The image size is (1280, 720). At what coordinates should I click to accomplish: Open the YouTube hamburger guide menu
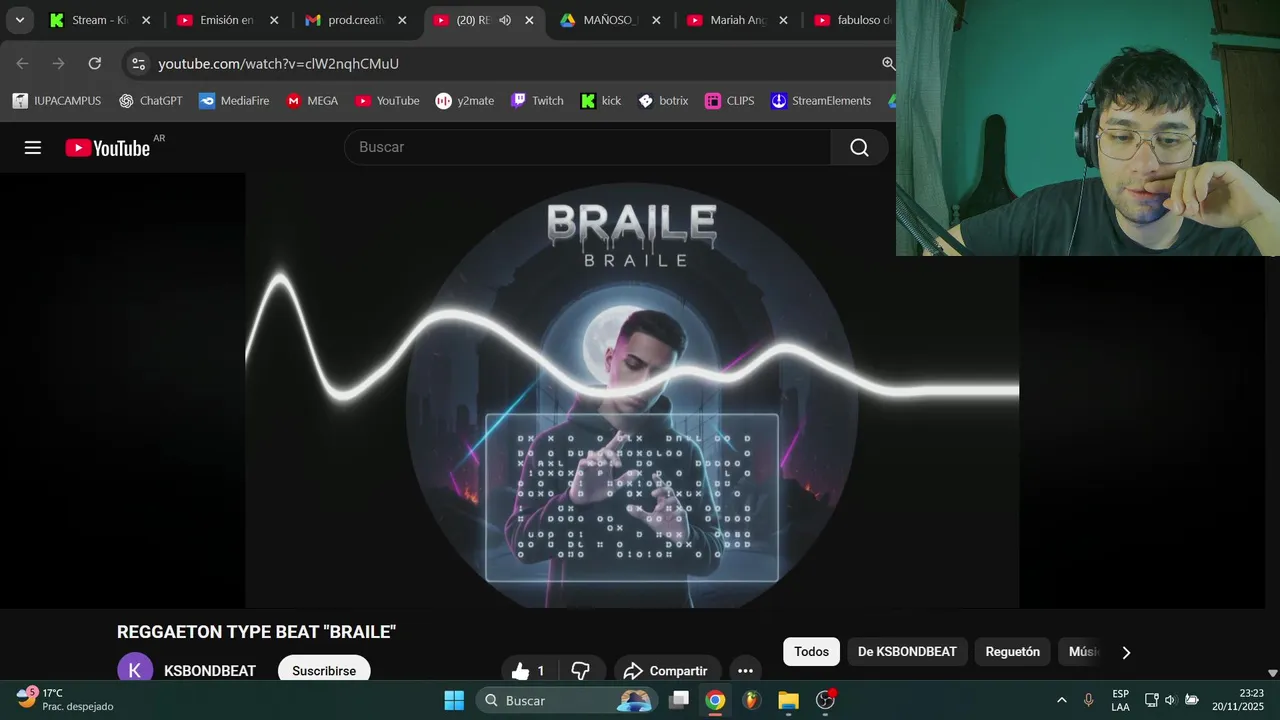pyautogui.click(x=33, y=148)
